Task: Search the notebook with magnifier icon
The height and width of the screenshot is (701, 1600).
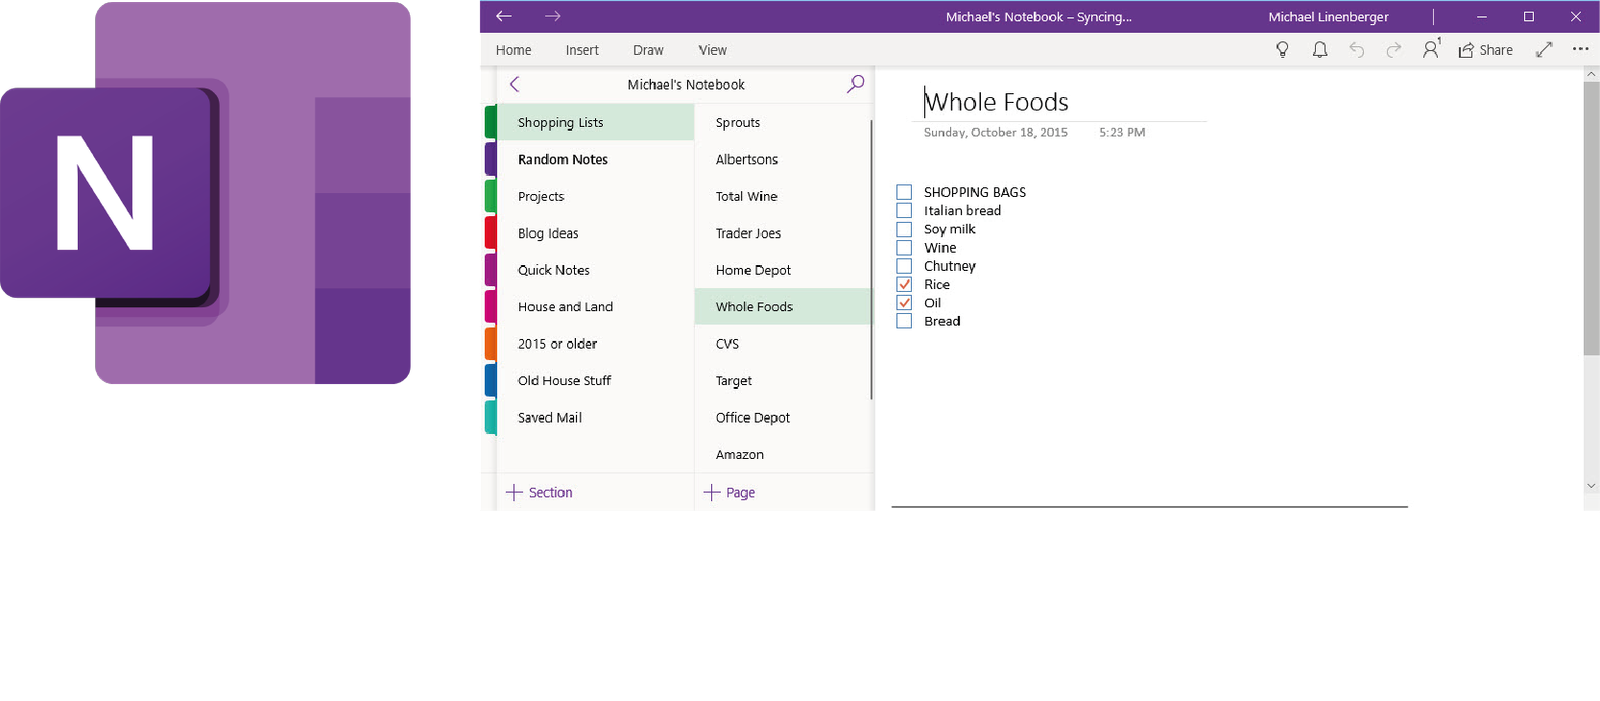Action: point(855,84)
